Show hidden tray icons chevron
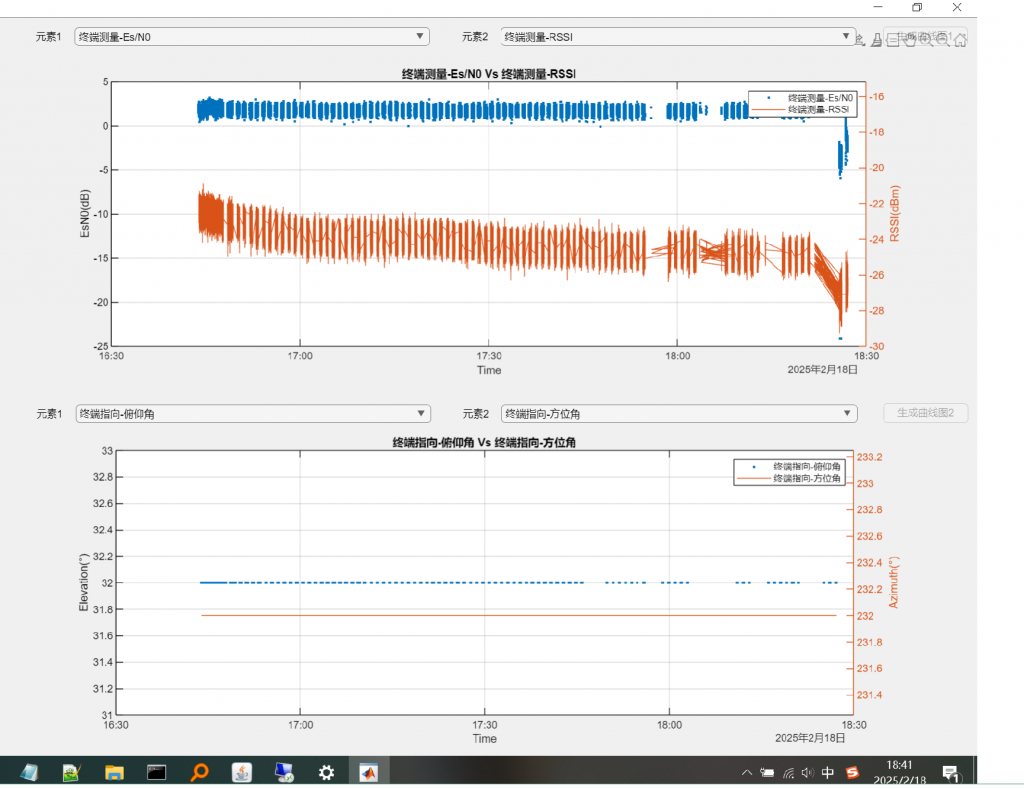The width and height of the screenshot is (1024, 789). coord(747,773)
